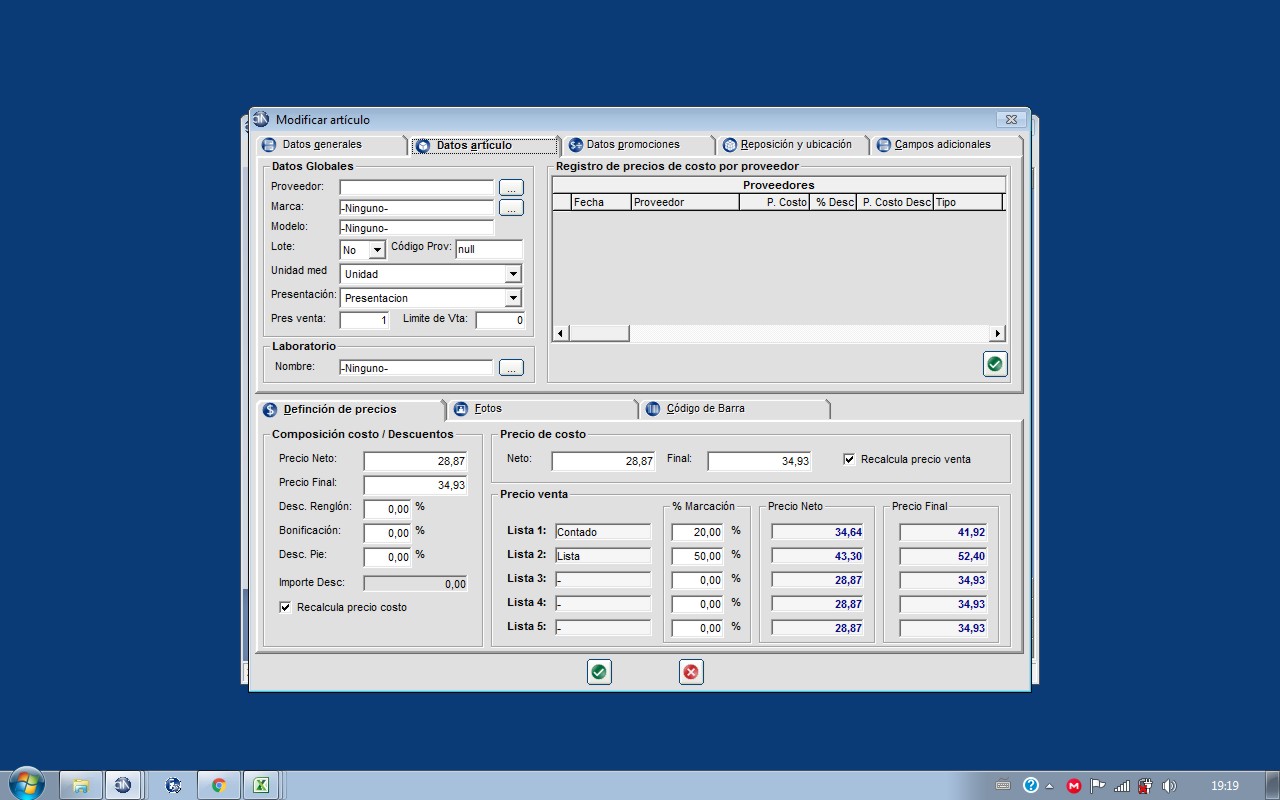Click the Proveedor input field
1280x800 pixels.
[417, 188]
